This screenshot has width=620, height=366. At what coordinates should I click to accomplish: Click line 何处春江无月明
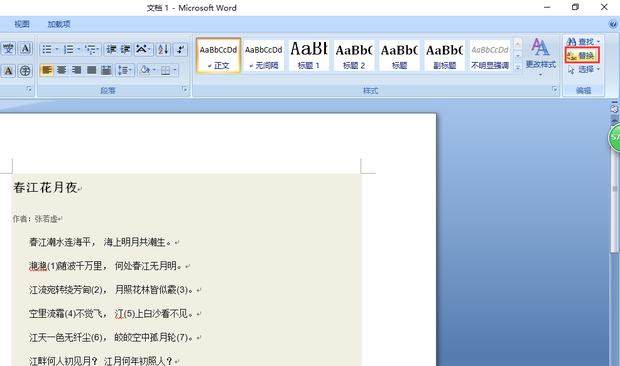point(145,266)
